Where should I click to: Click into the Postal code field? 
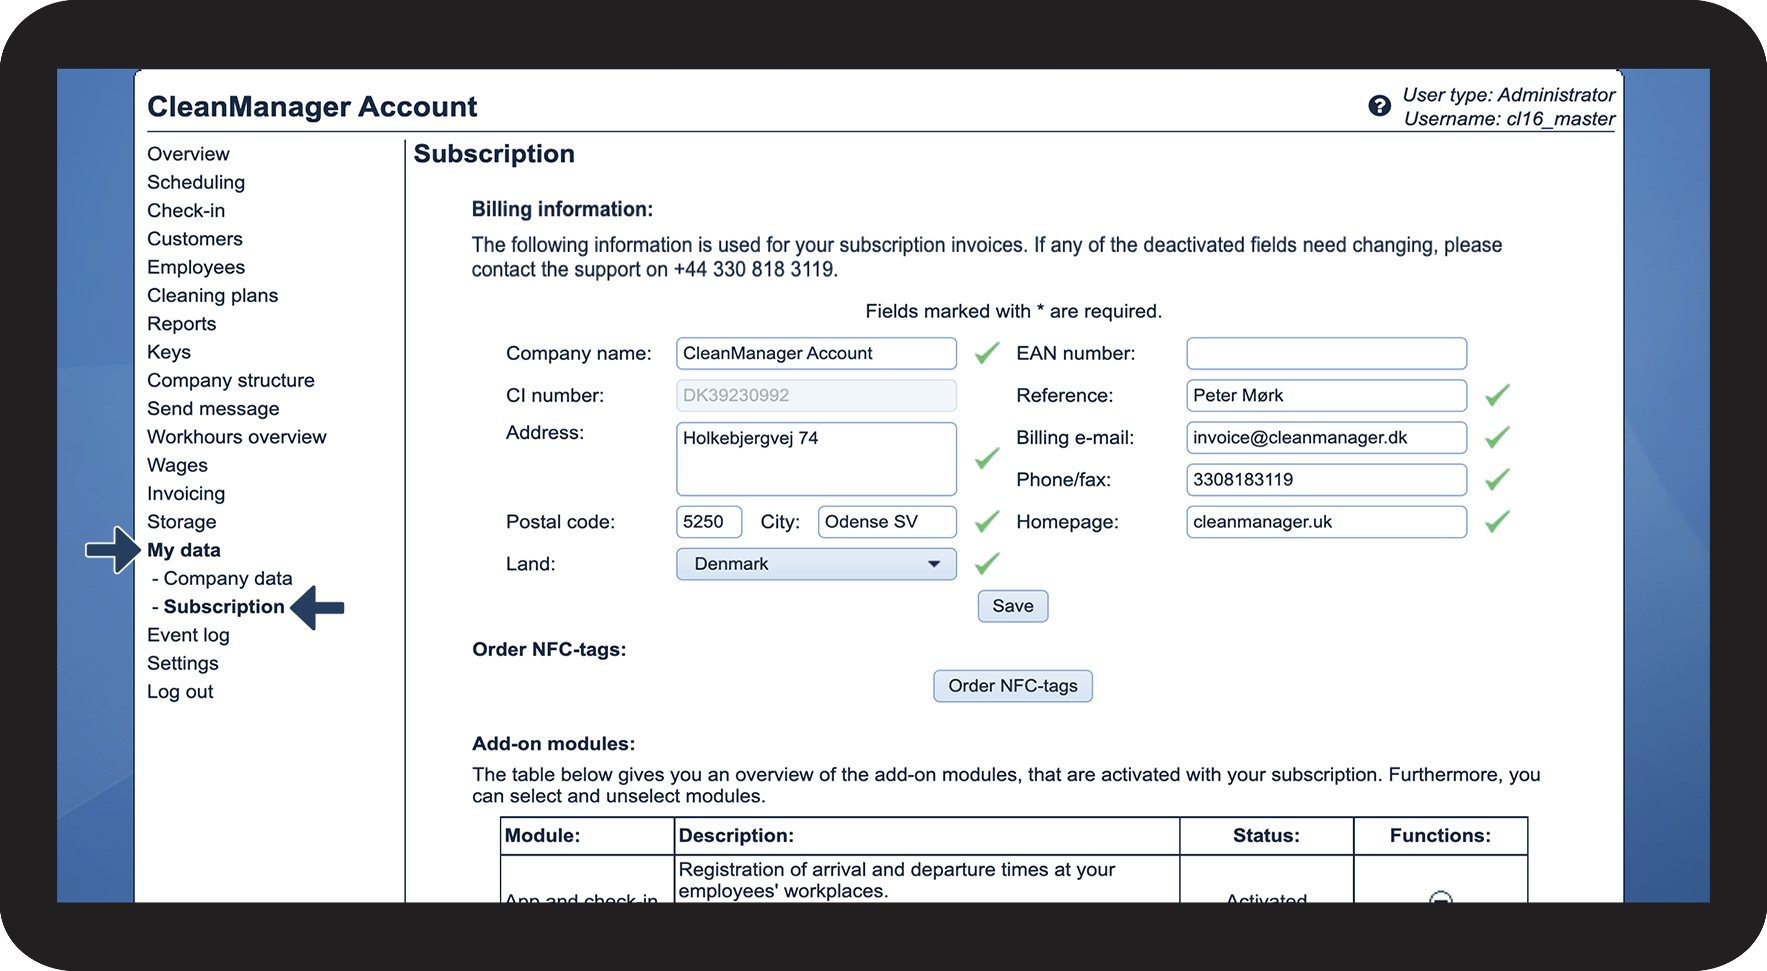(x=709, y=522)
